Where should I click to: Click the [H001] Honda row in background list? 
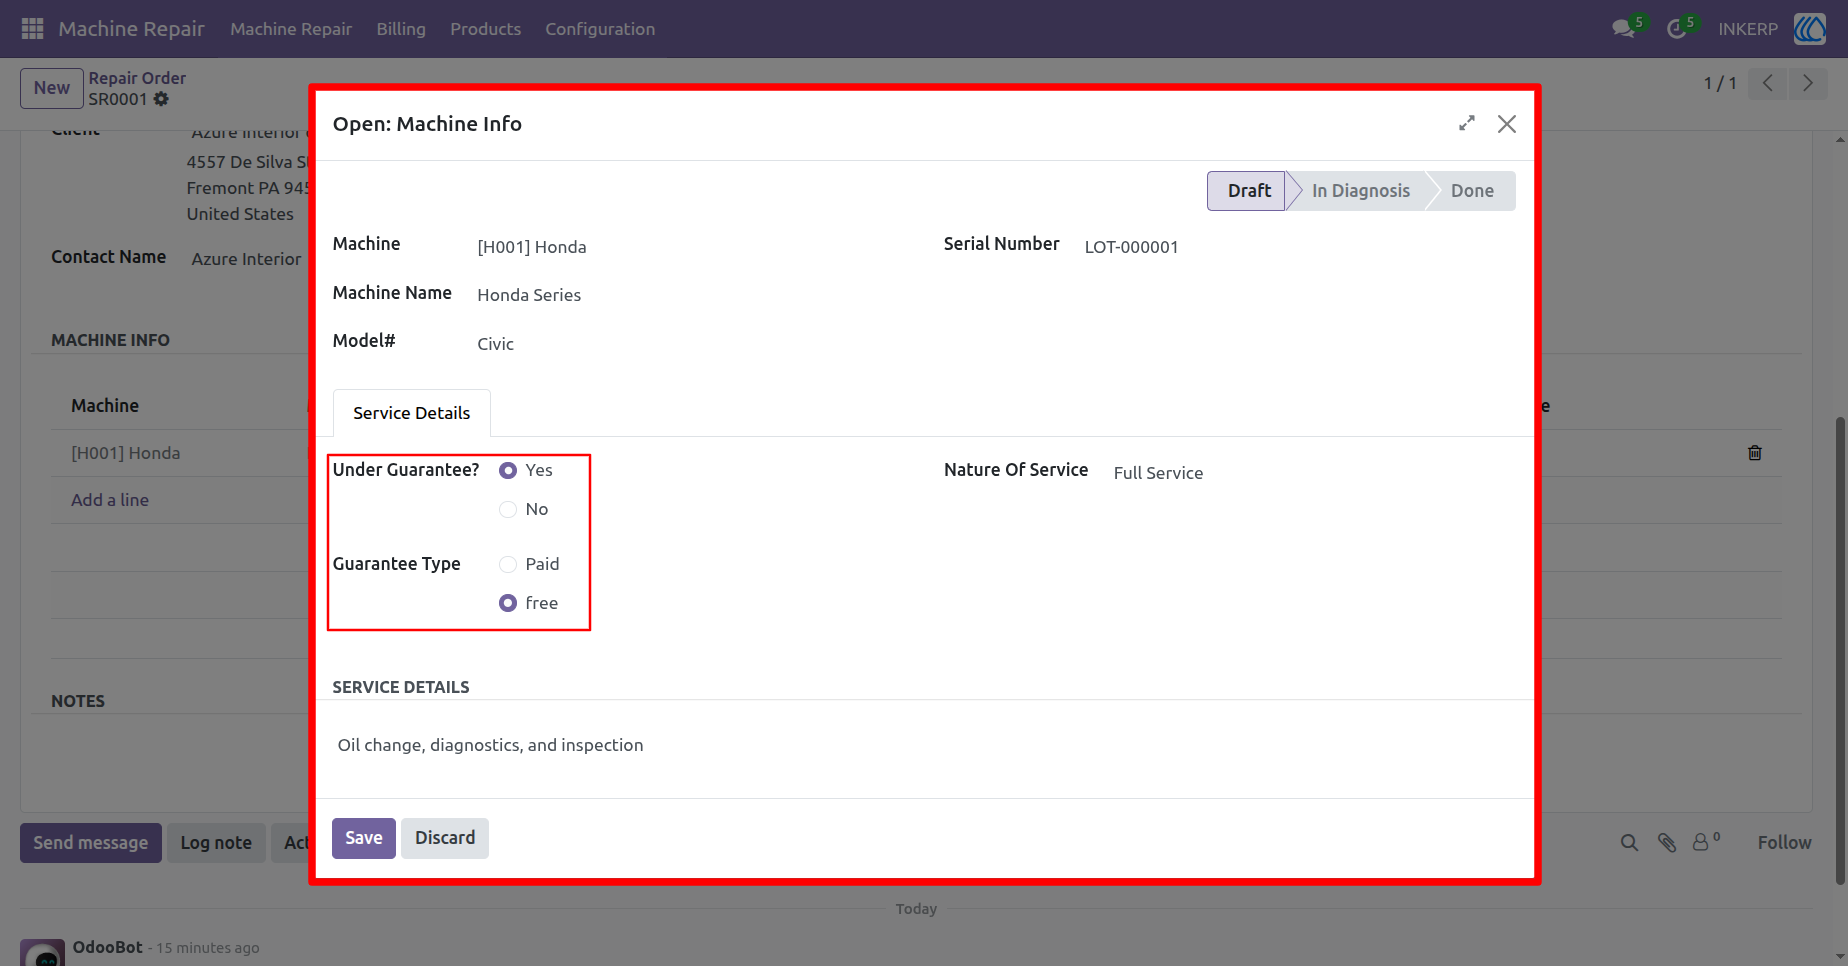126,453
